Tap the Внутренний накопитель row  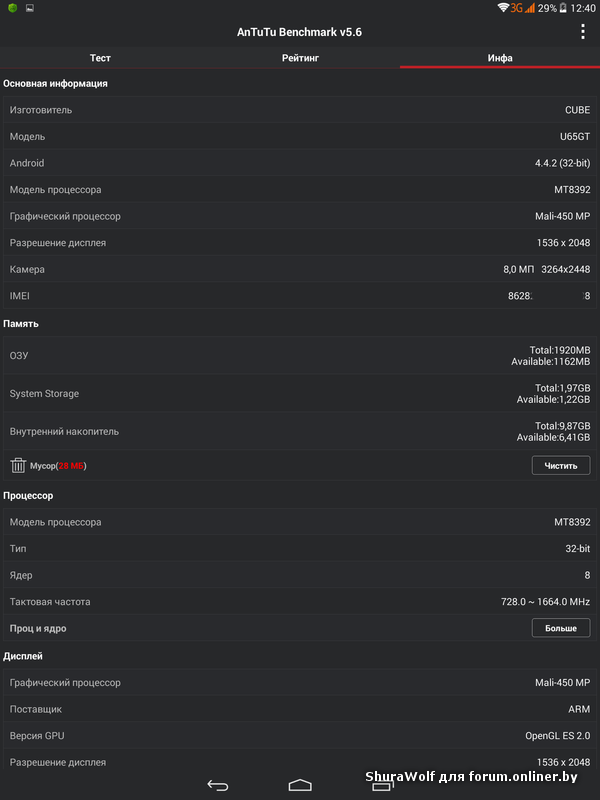click(x=300, y=431)
